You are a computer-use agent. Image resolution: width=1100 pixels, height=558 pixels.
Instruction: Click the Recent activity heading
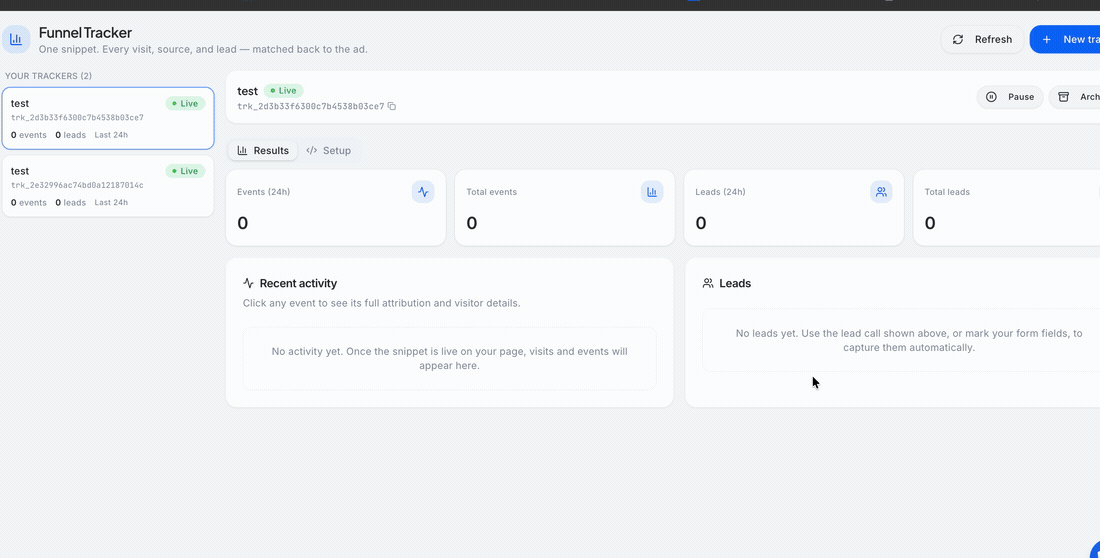pos(298,284)
